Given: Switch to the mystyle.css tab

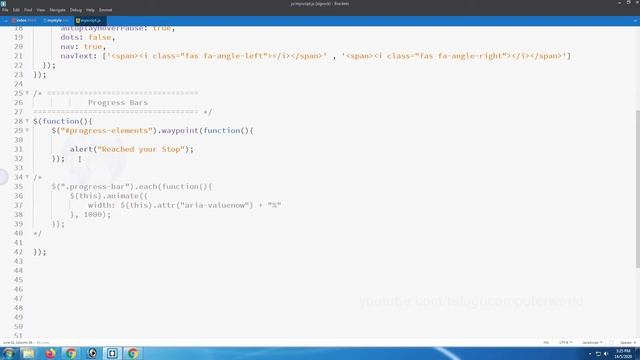Looking at the screenshot, I should pos(56,20).
